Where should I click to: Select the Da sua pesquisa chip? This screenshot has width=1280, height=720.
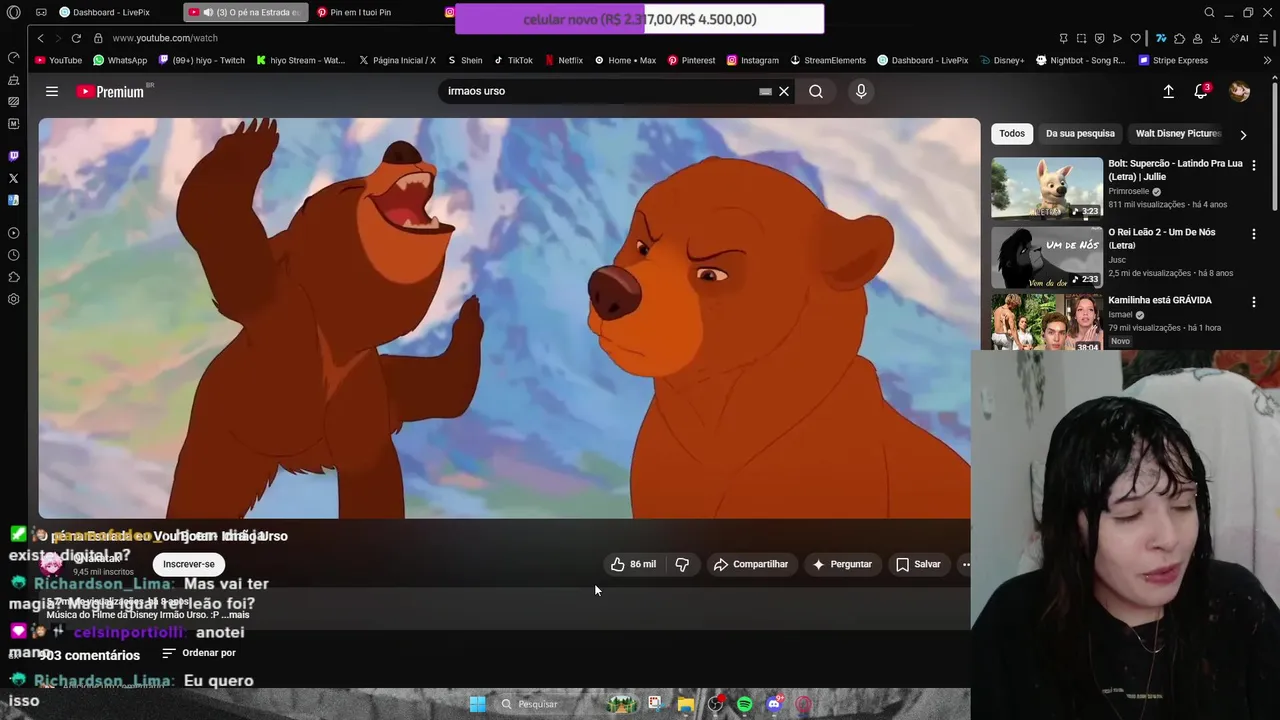point(1080,133)
